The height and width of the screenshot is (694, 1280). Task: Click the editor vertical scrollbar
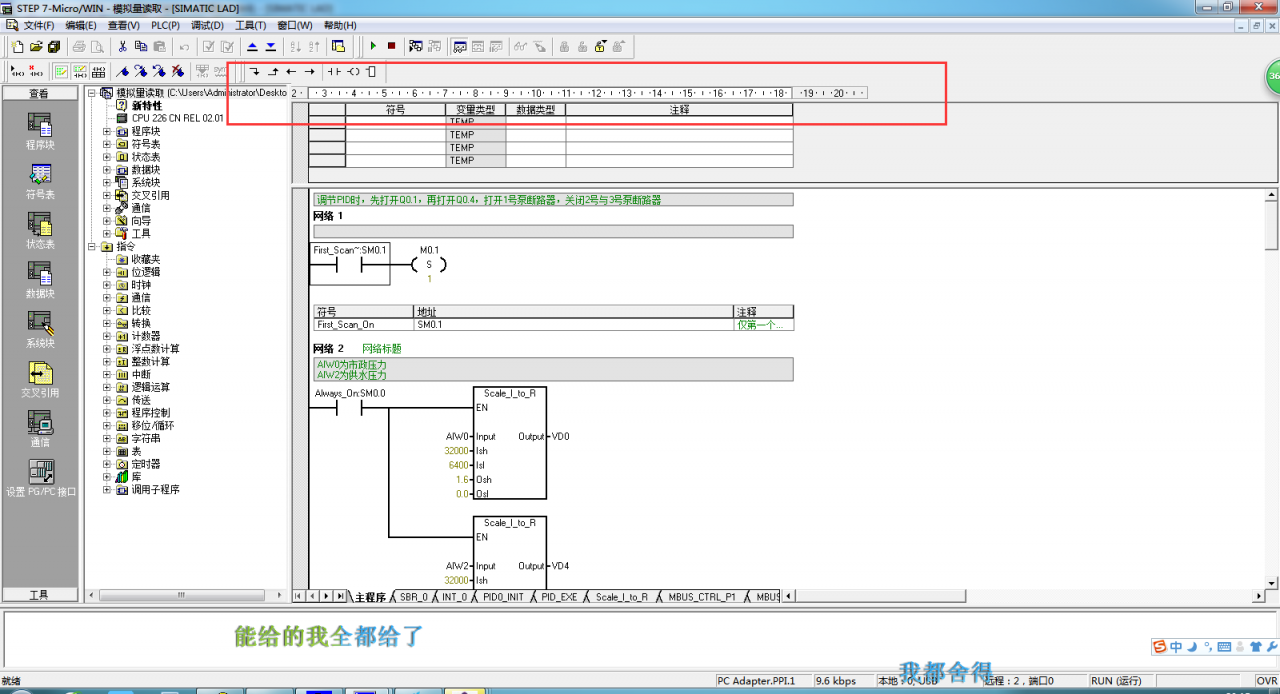[1272, 390]
